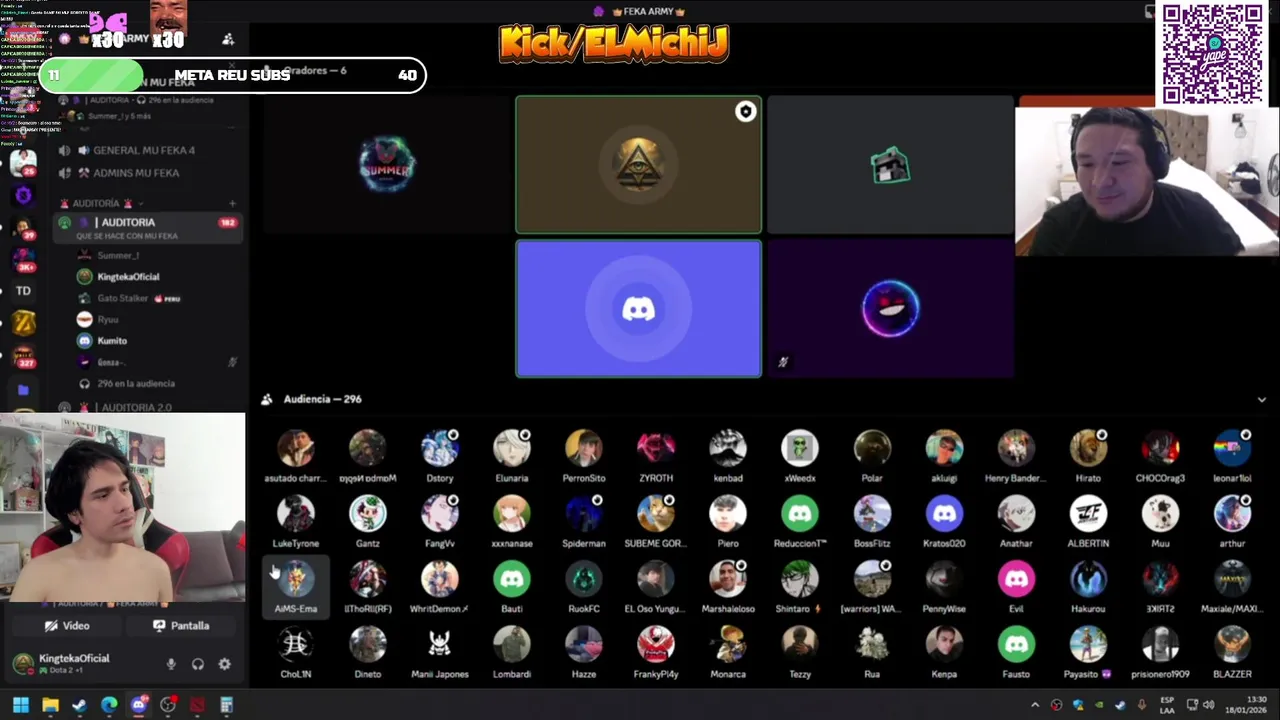Open Dstory audience member avatar
The image size is (1280, 720).
440,449
